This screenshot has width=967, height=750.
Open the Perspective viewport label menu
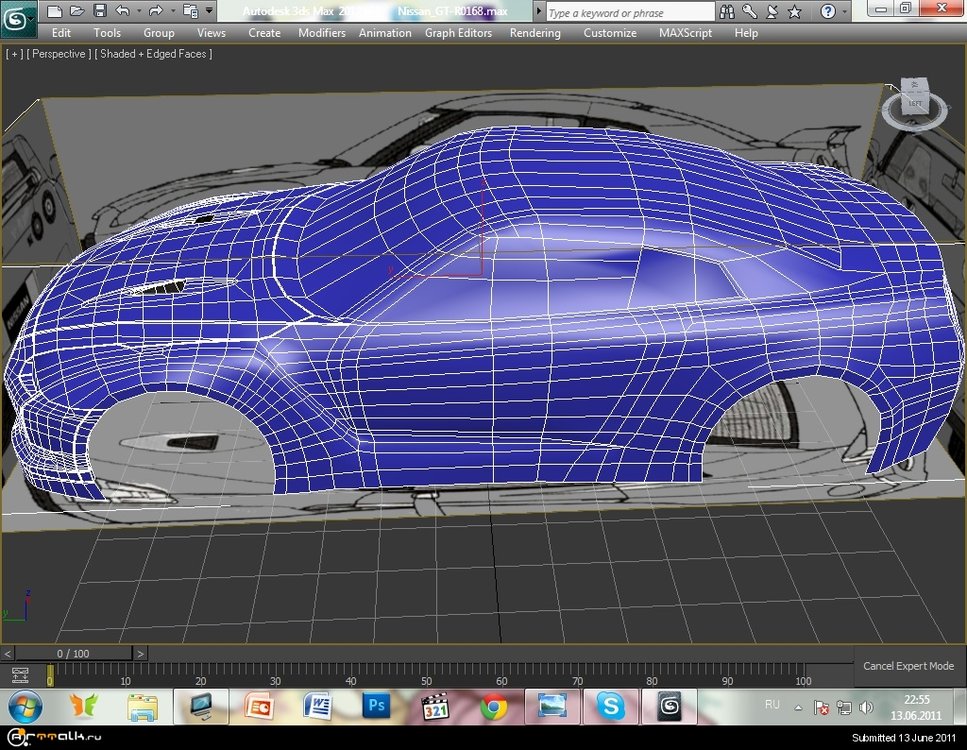tap(58, 54)
